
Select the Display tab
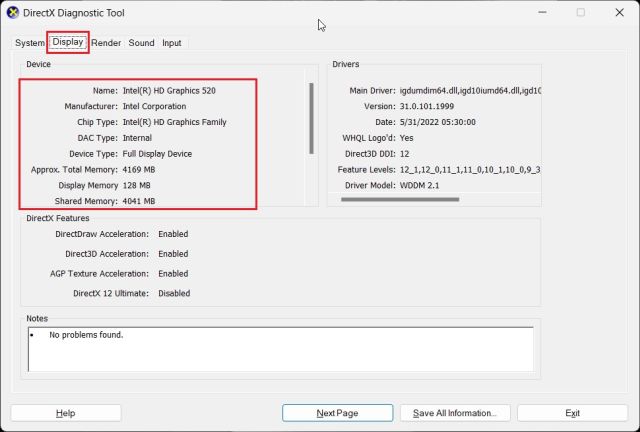tap(68, 42)
